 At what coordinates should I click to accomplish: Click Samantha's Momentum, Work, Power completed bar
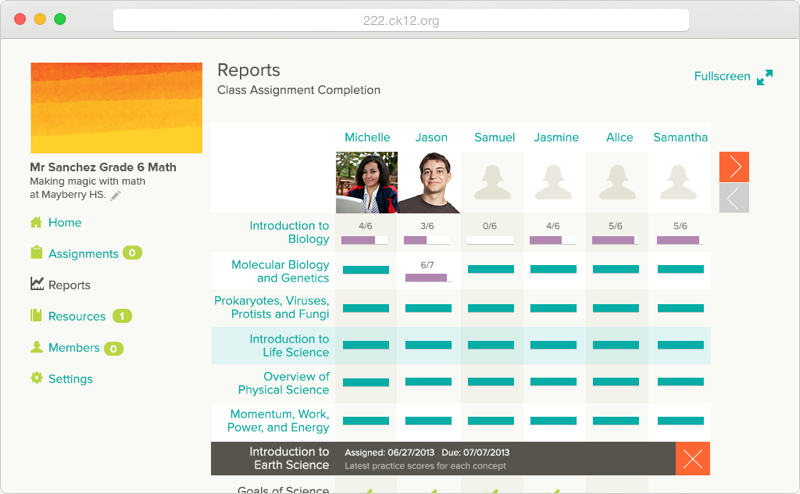coord(681,421)
